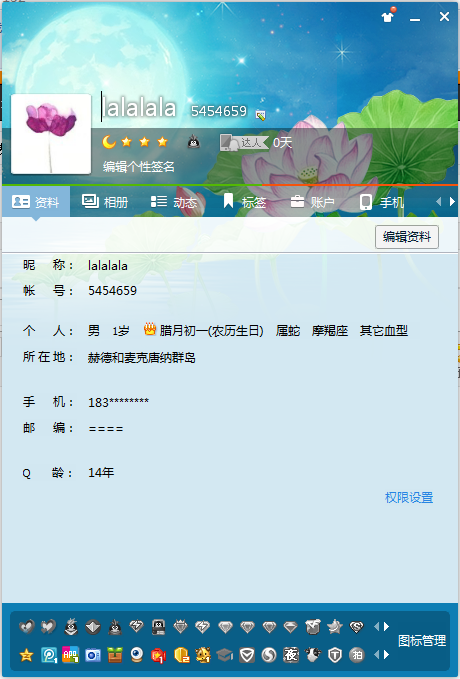This screenshot has height=679, width=460.
Task: Click the shield icon with letter T
Action: (335, 655)
